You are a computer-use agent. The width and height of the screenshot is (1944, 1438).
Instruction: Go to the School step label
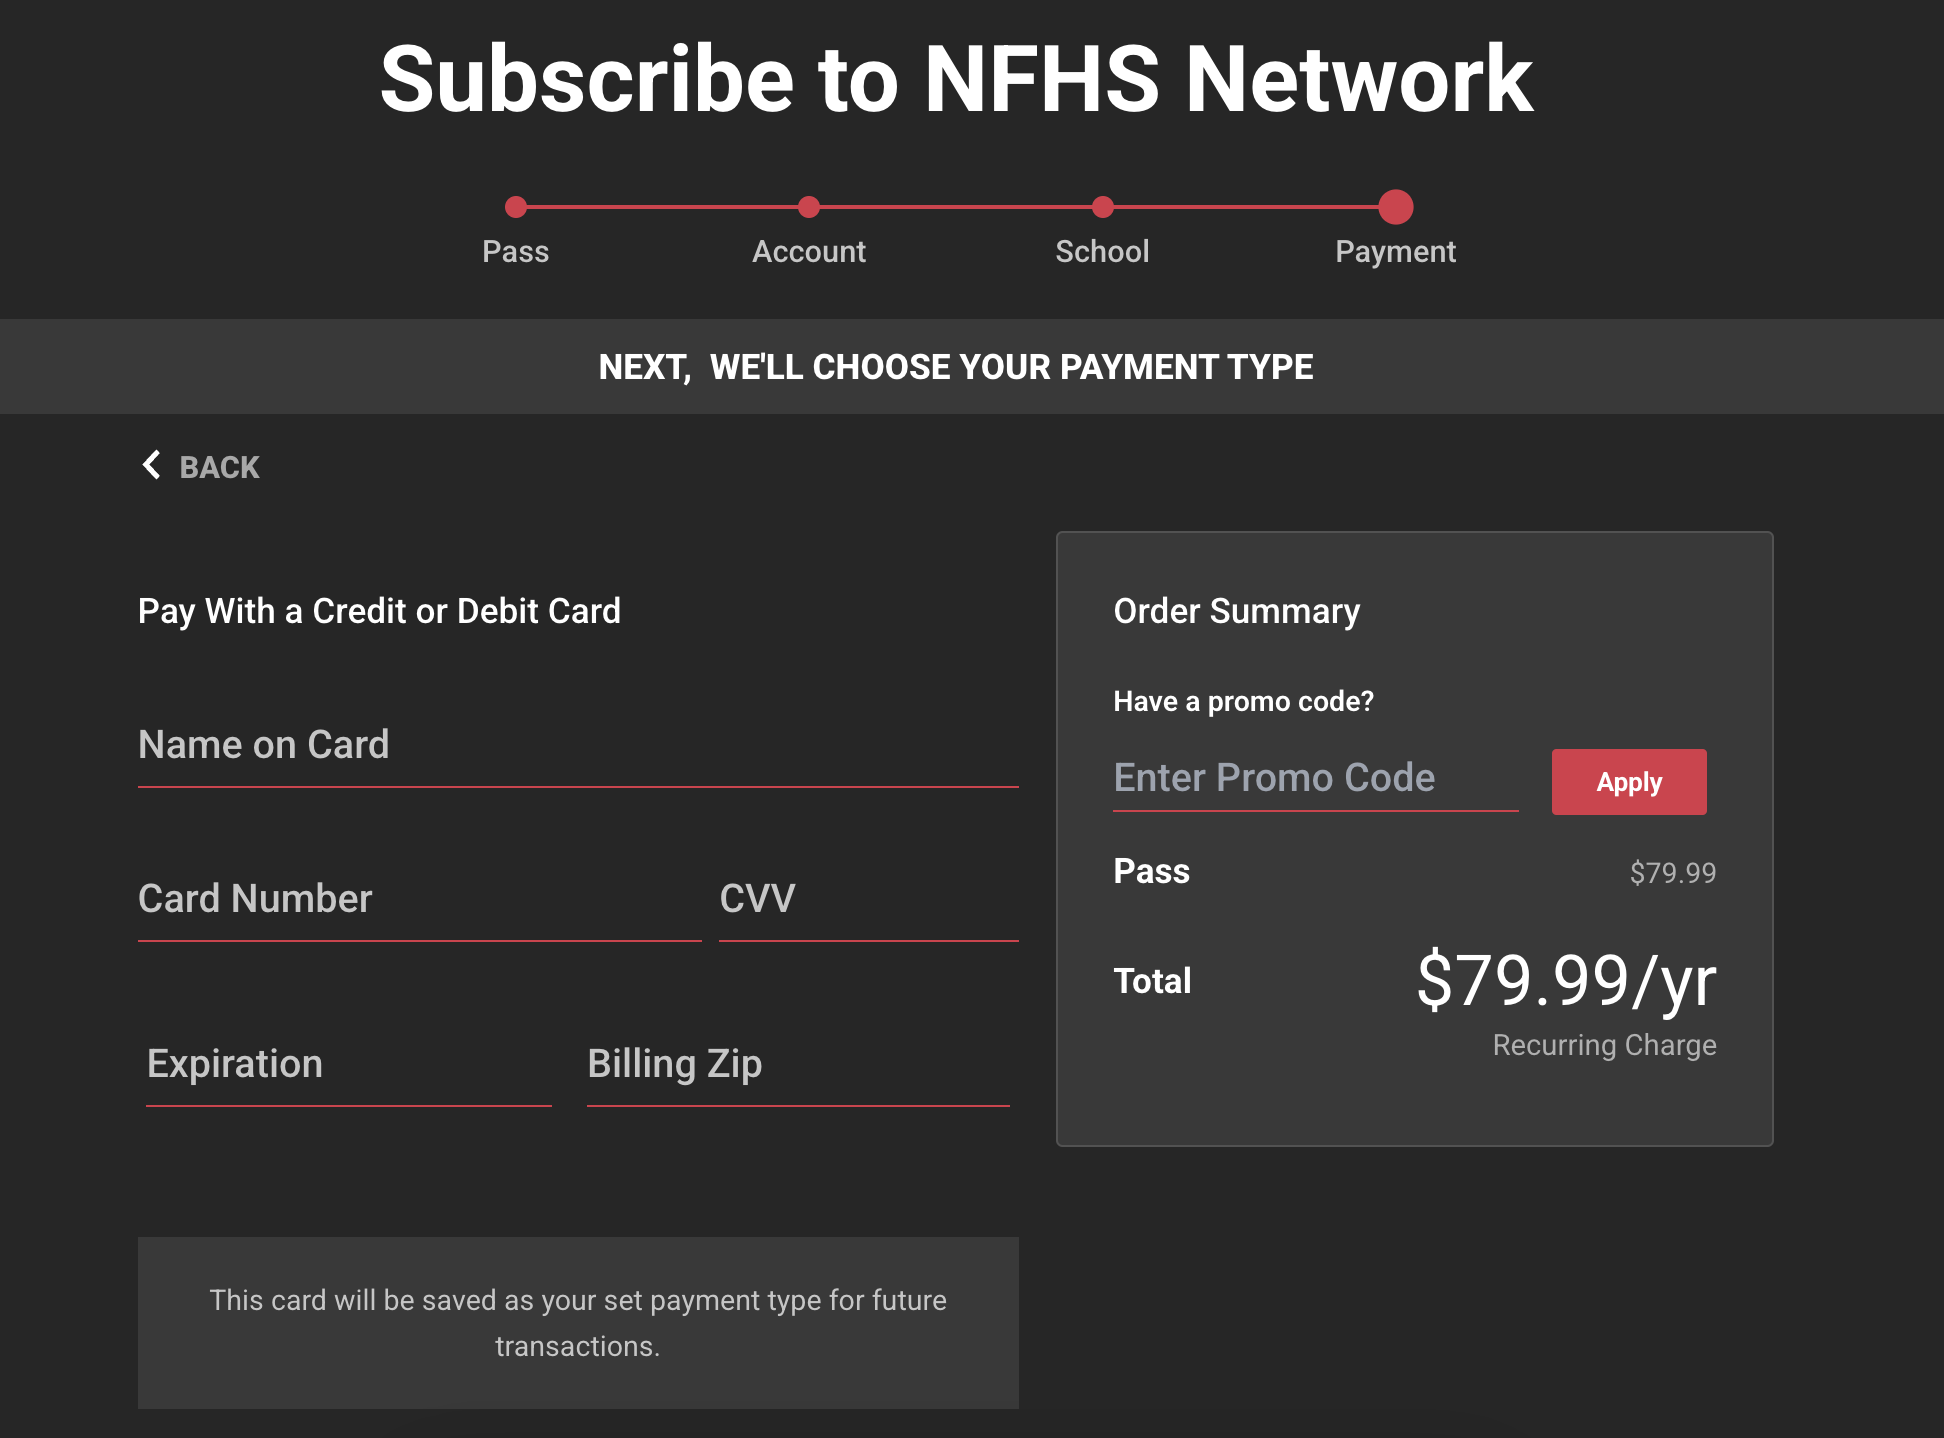click(1103, 252)
